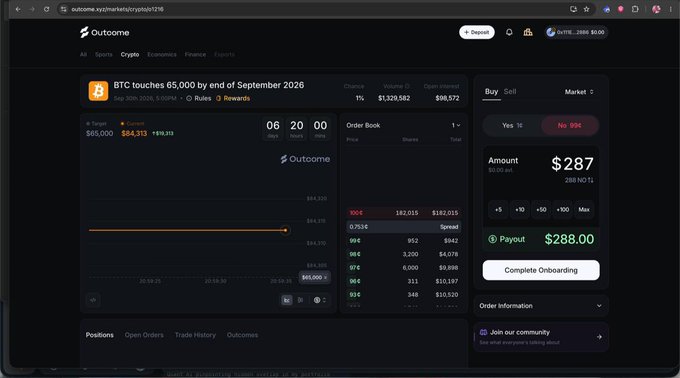Open the browser three-dot menu
The height and width of the screenshot is (378, 680).
click(670, 9)
